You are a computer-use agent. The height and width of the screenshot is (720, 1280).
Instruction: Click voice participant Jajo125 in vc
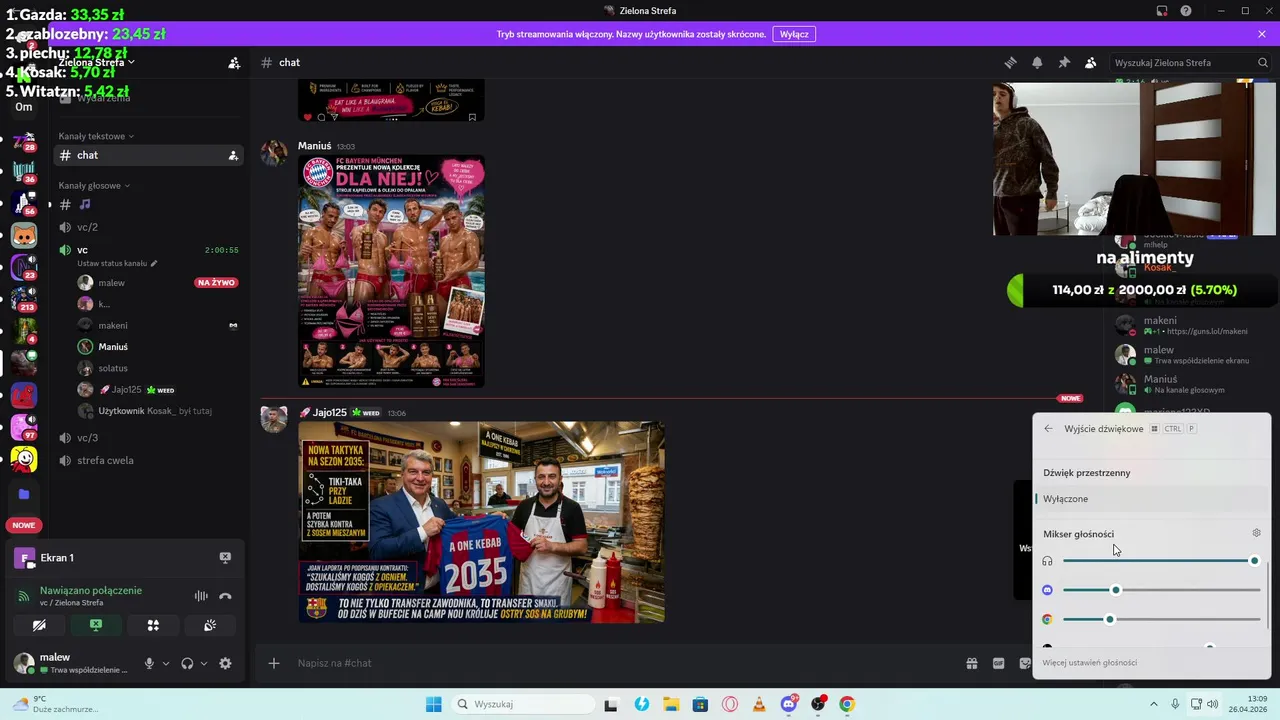(x=157, y=390)
